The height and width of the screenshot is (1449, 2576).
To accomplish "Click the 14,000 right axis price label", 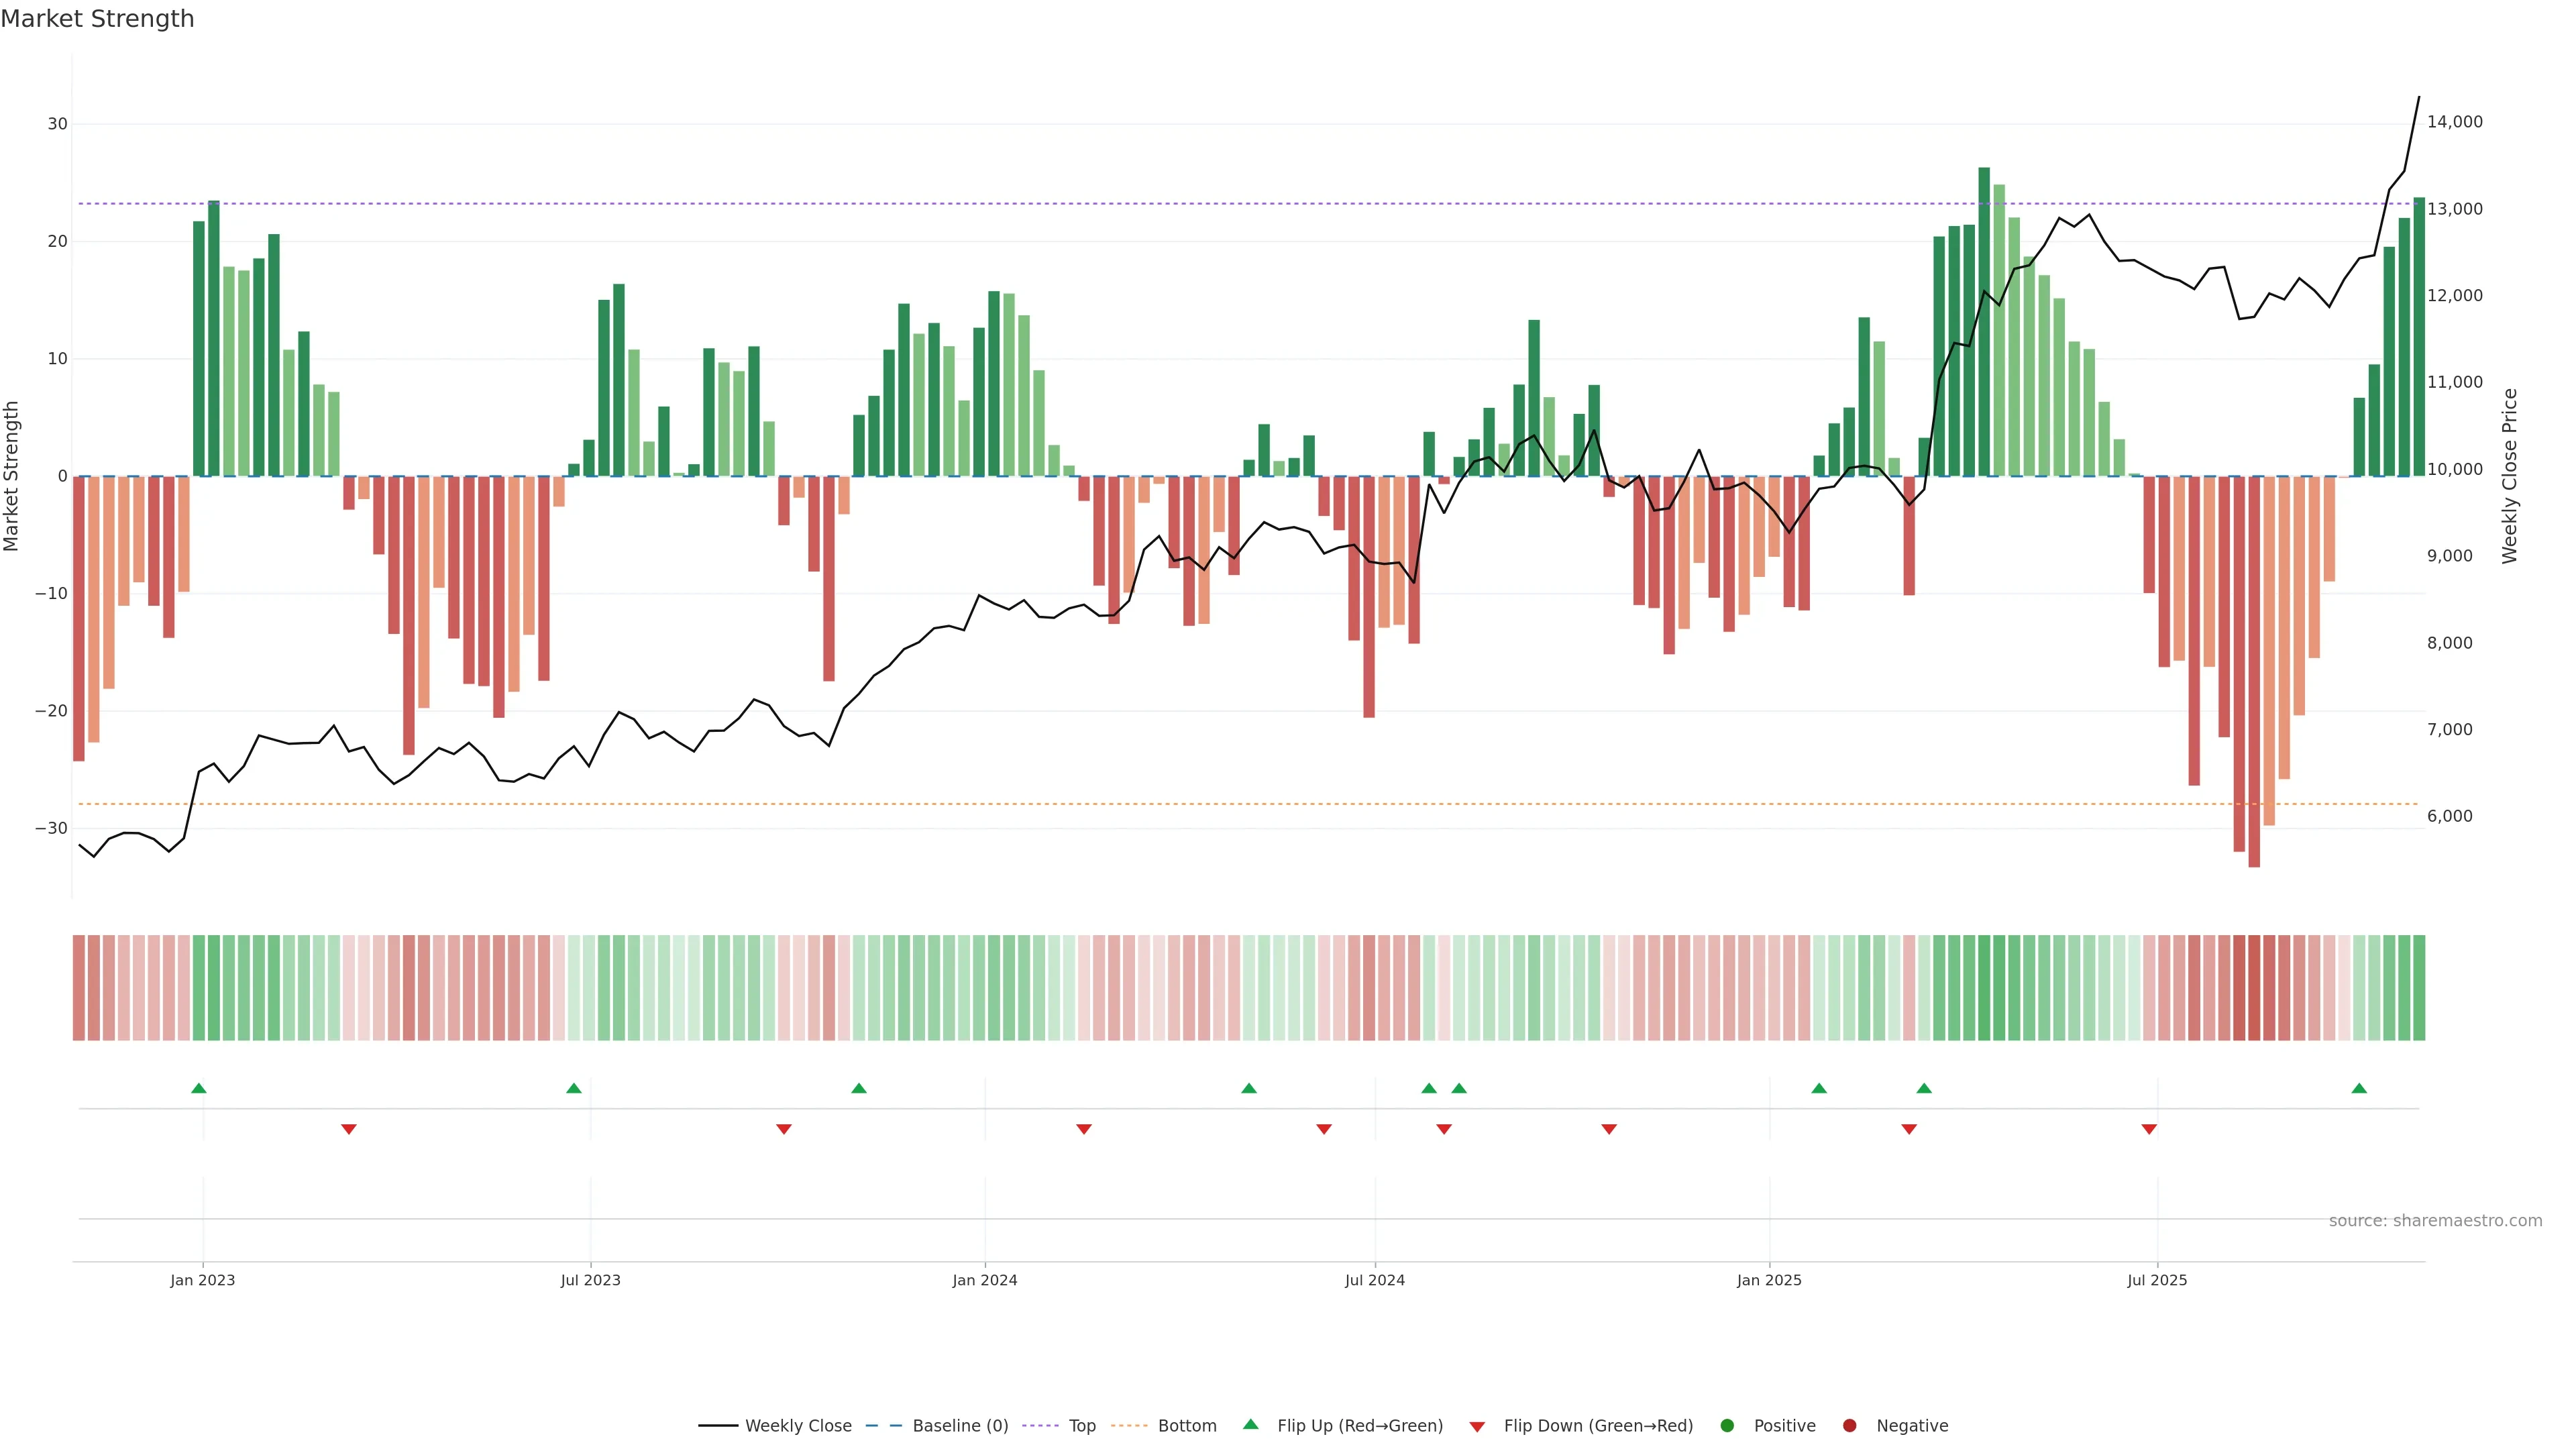I will click(x=2454, y=122).
